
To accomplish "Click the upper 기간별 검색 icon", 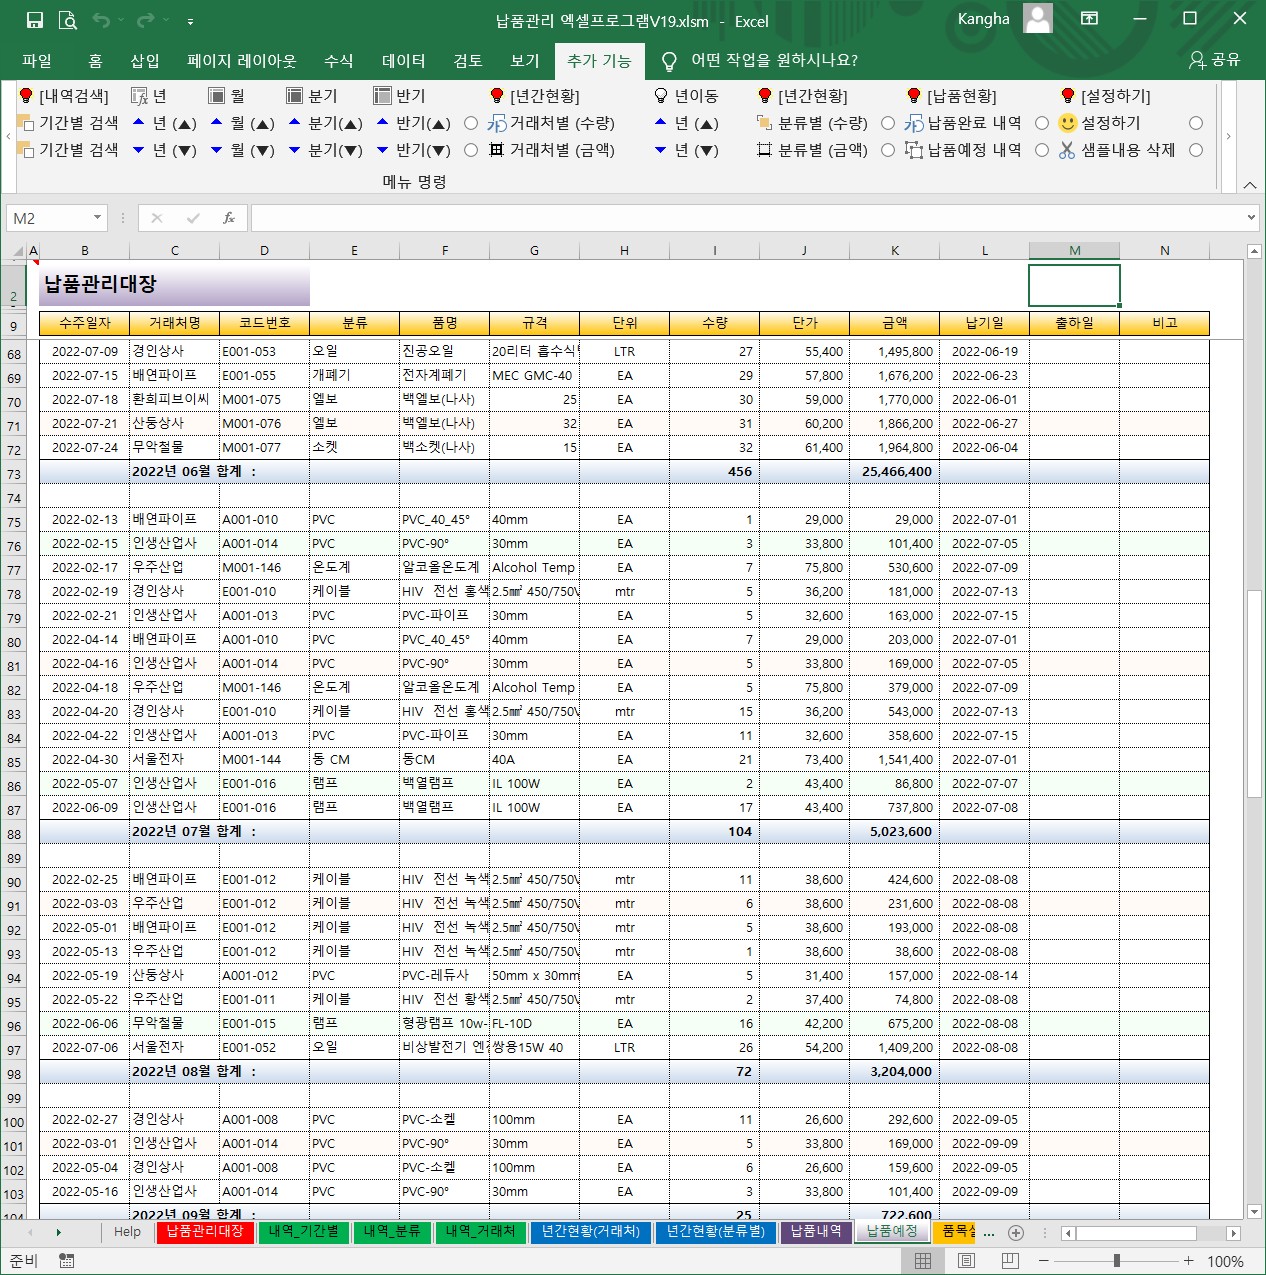I will [26, 123].
